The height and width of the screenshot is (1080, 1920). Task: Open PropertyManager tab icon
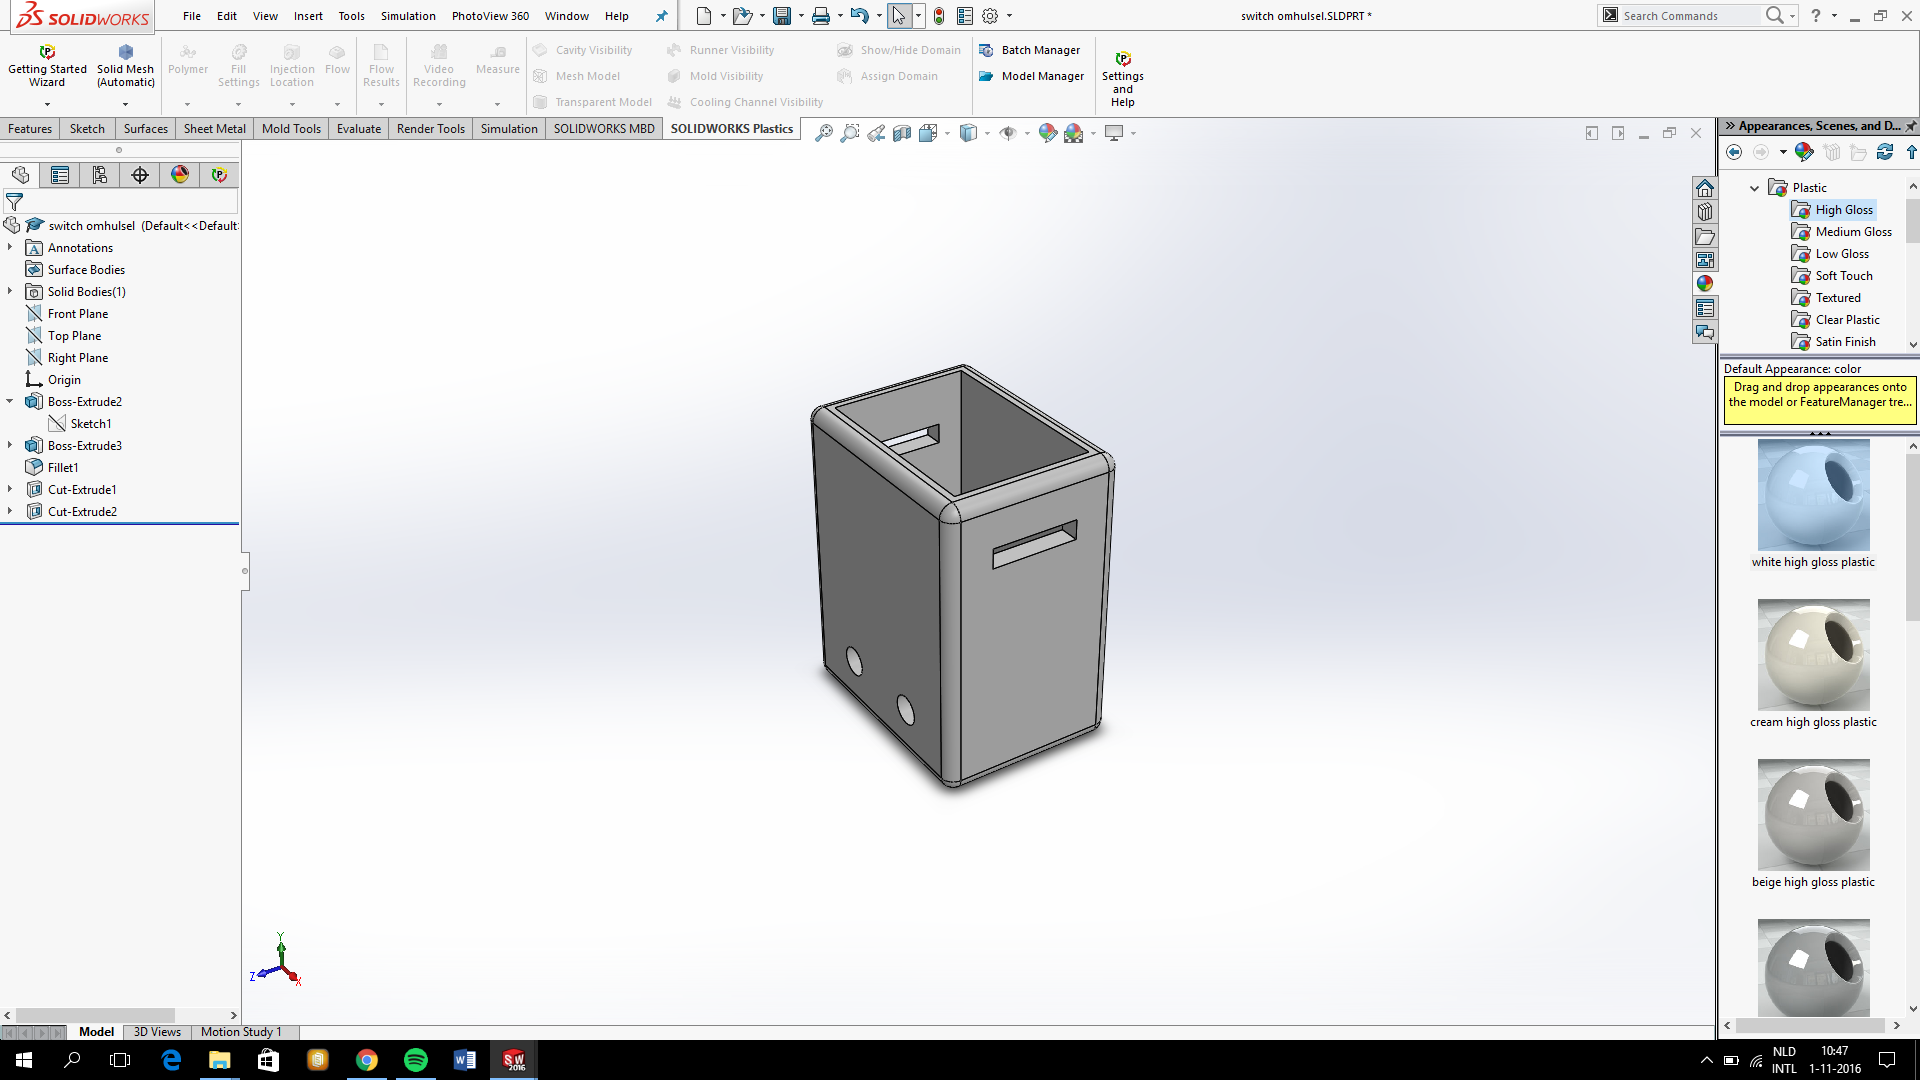[x=60, y=175]
